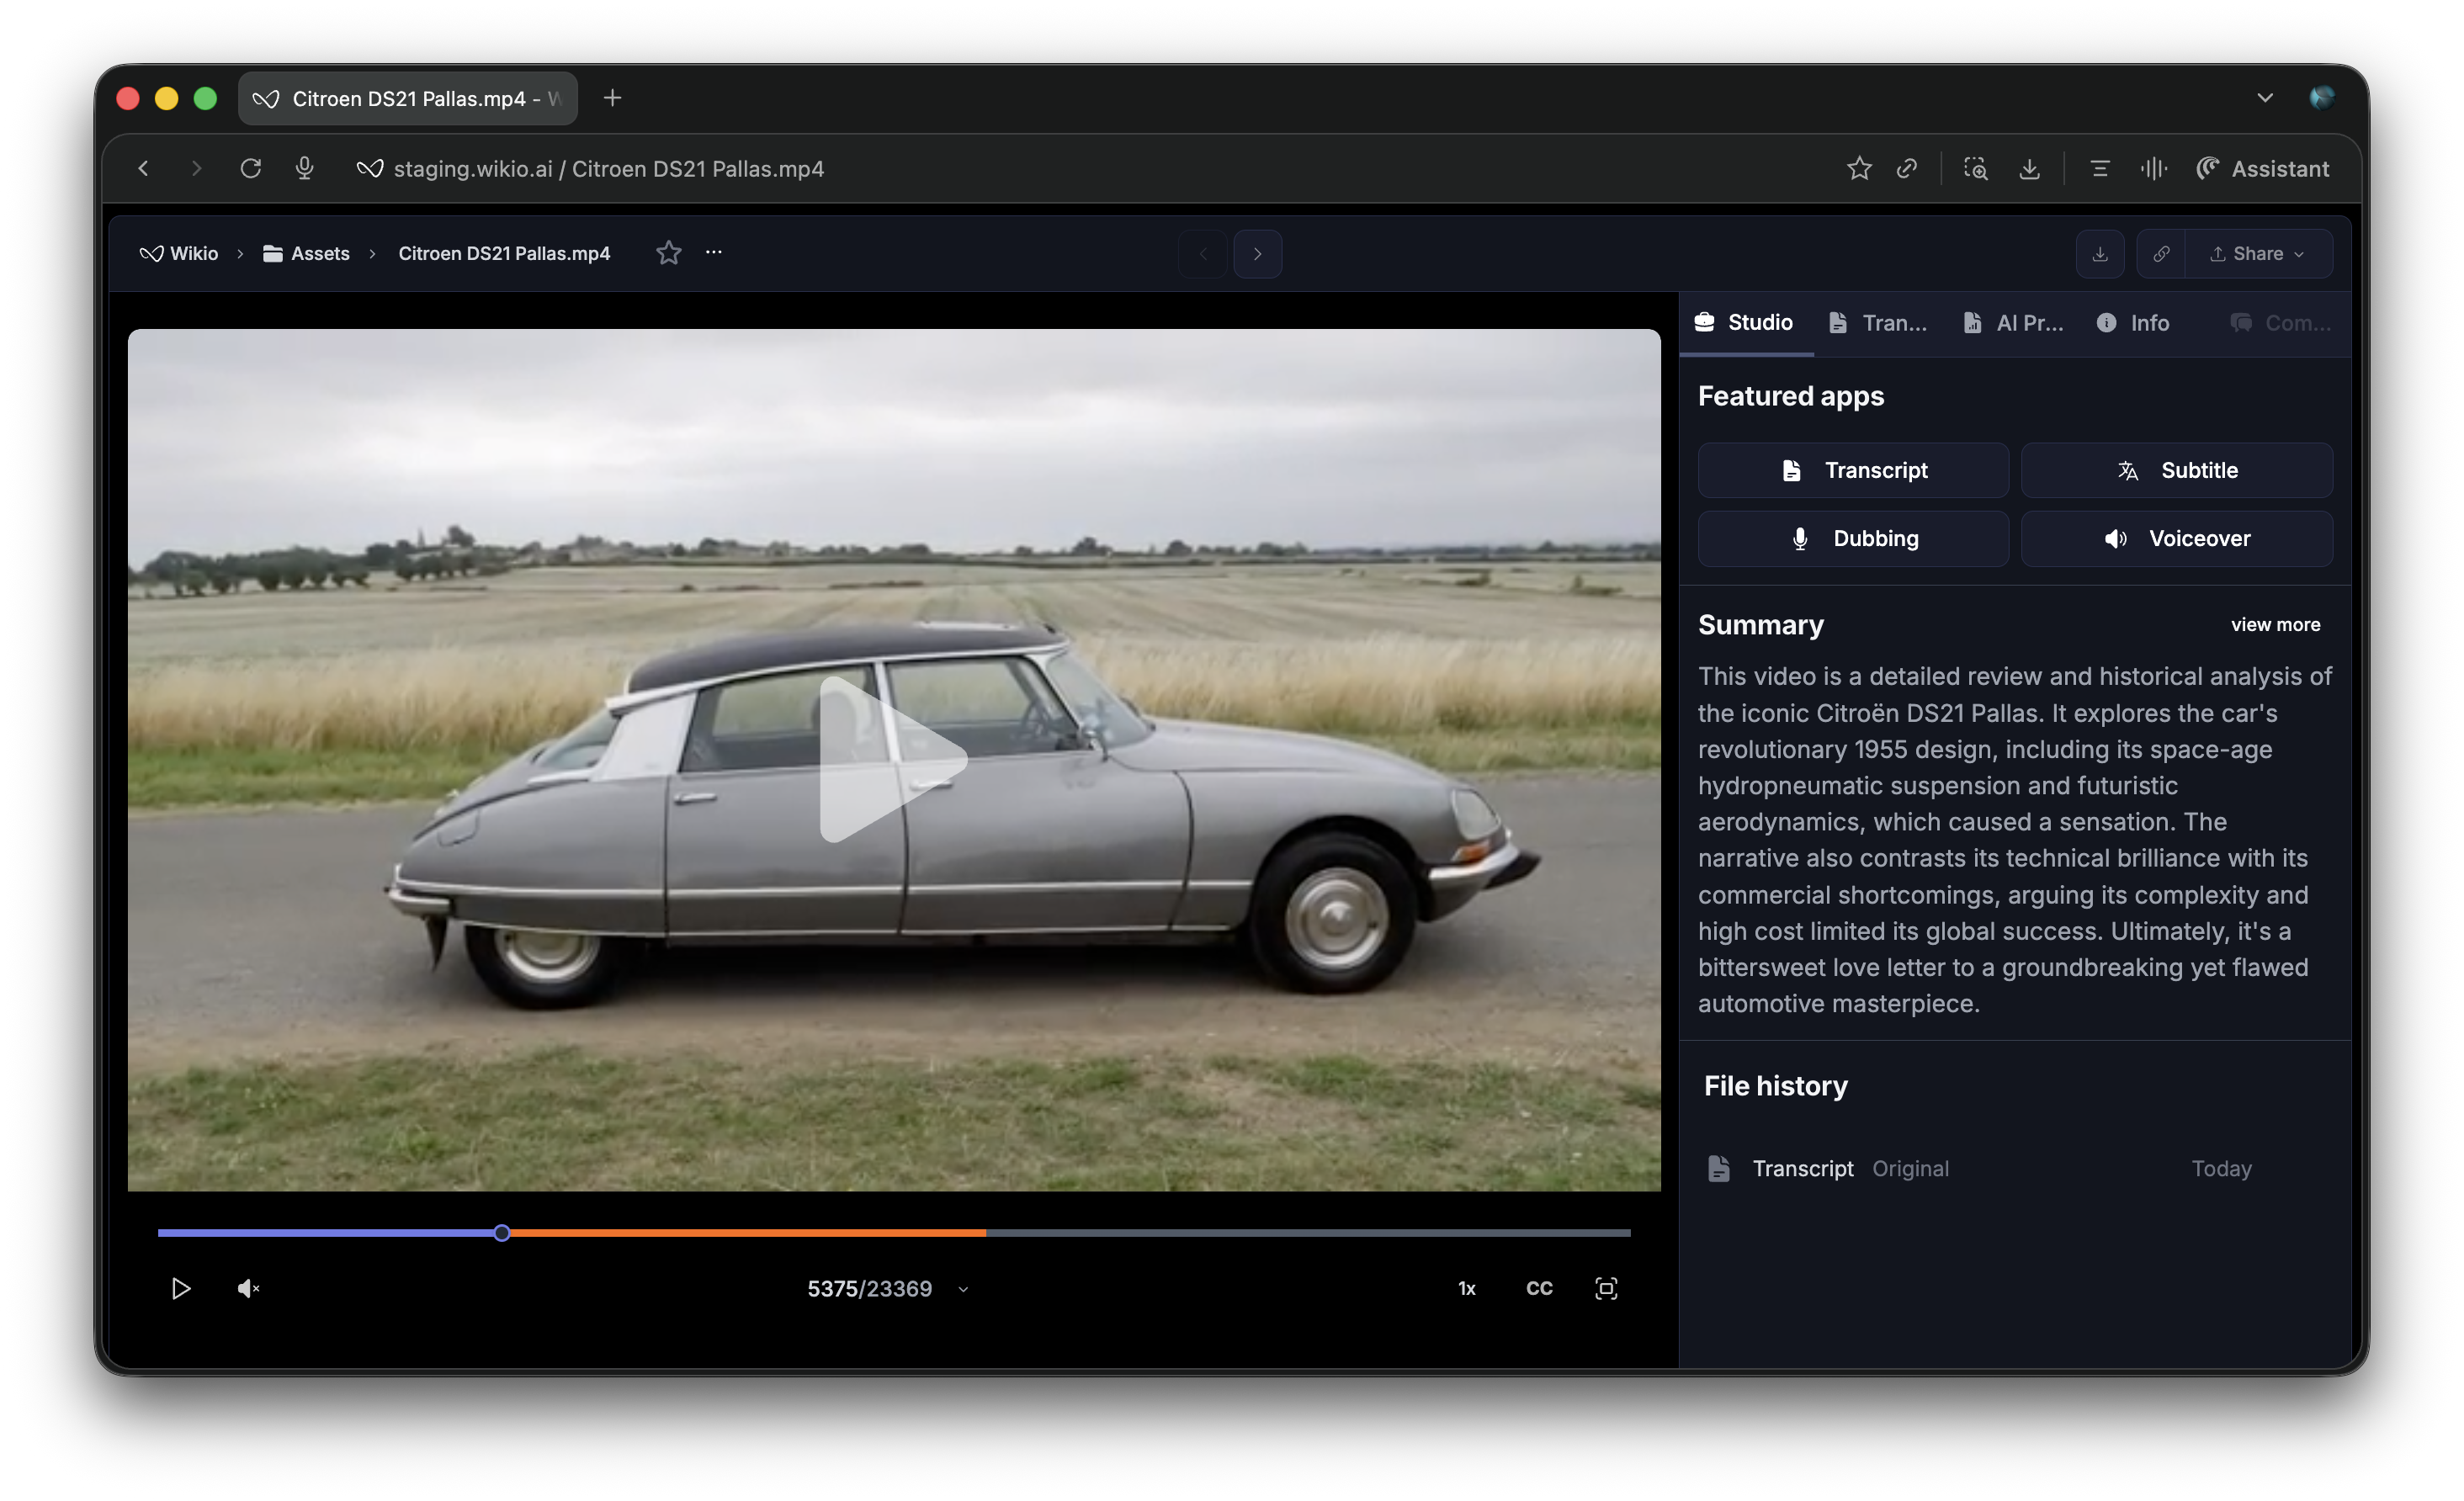Click the playback timeline scrubber handle
This screenshot has height=1501, width=2464.
[502, 1233]
